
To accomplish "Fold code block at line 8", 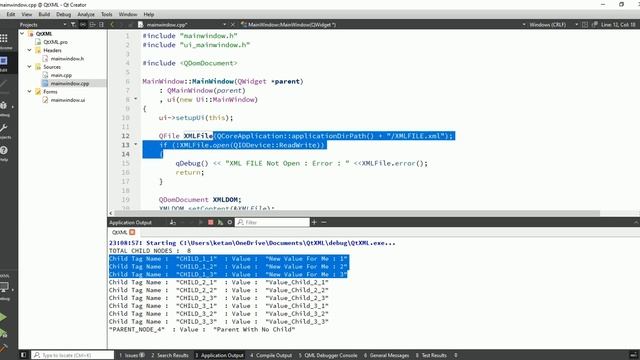I will coord(136,99).
